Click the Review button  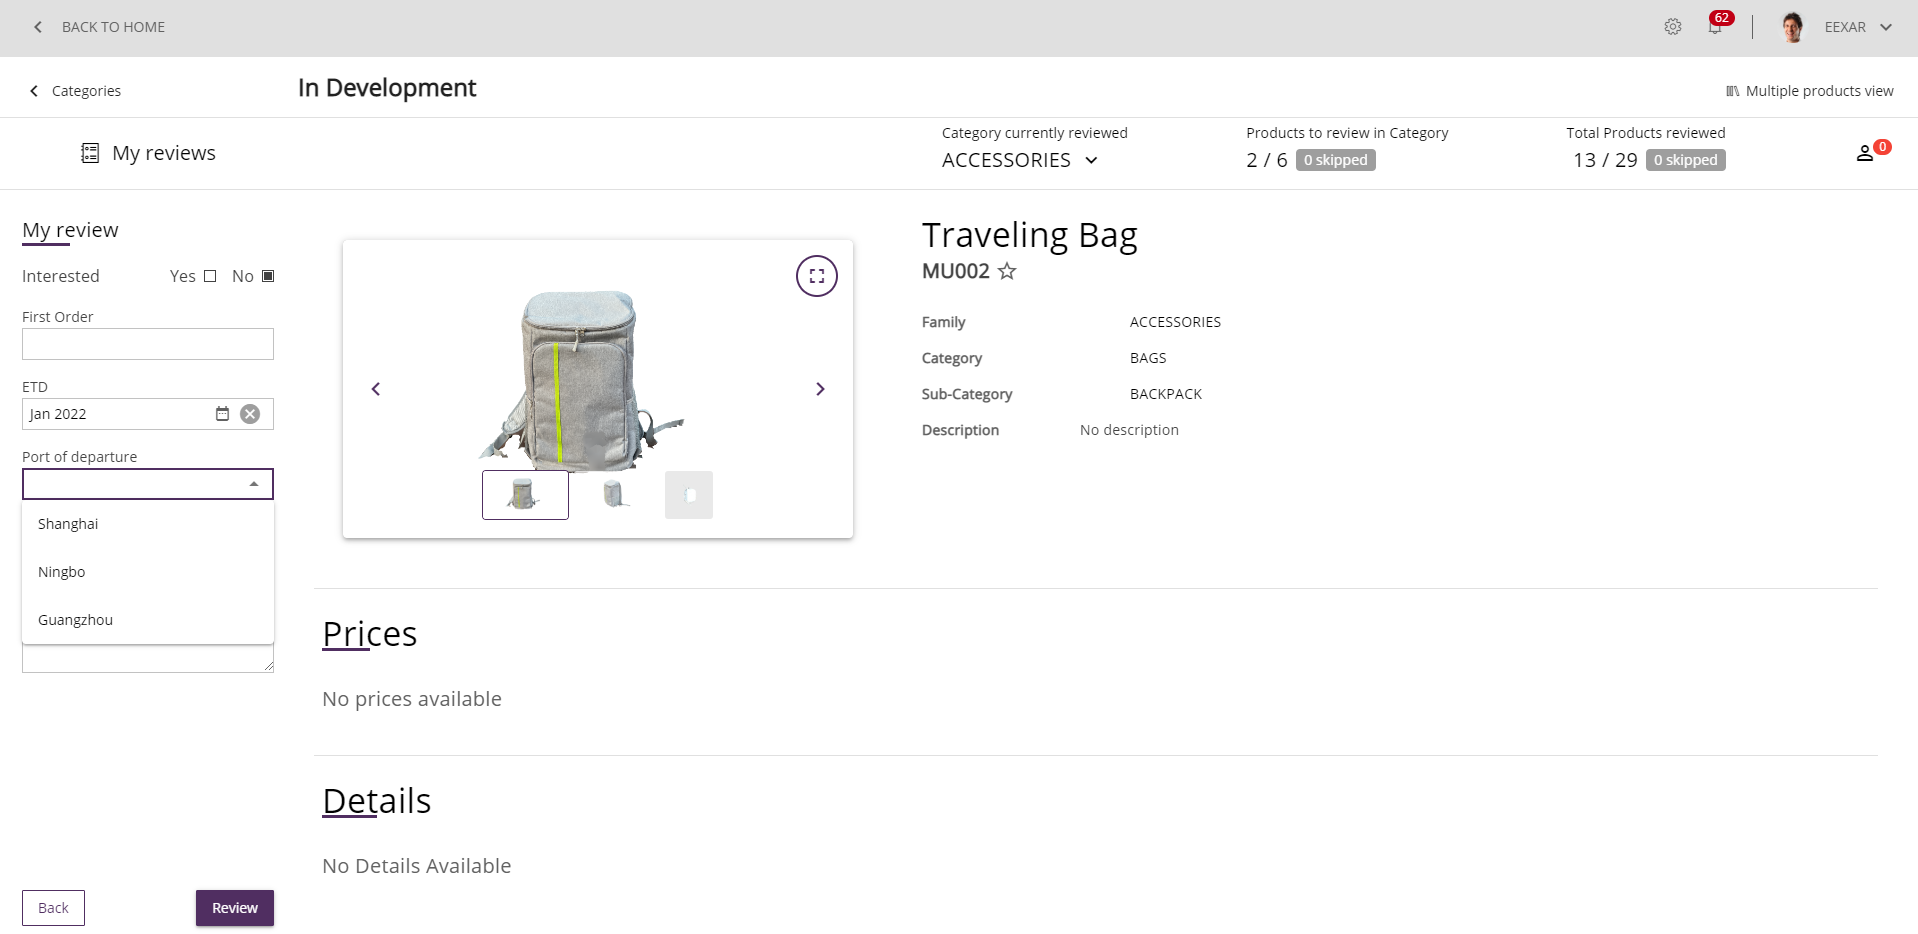point(234,908)
